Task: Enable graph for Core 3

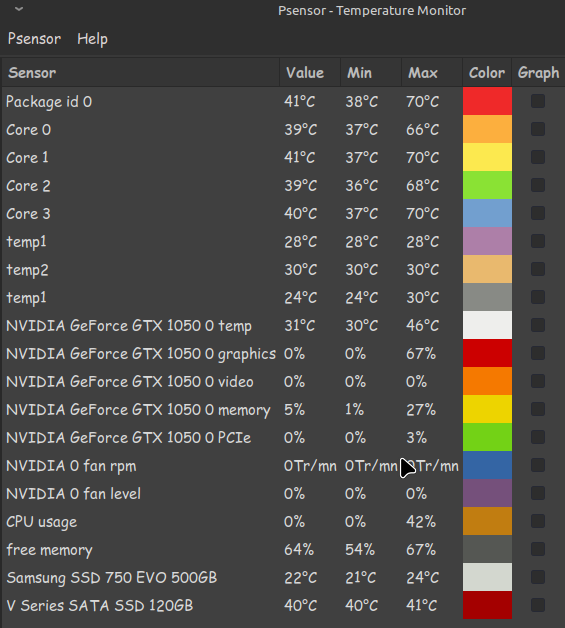Action: point(538,213)
